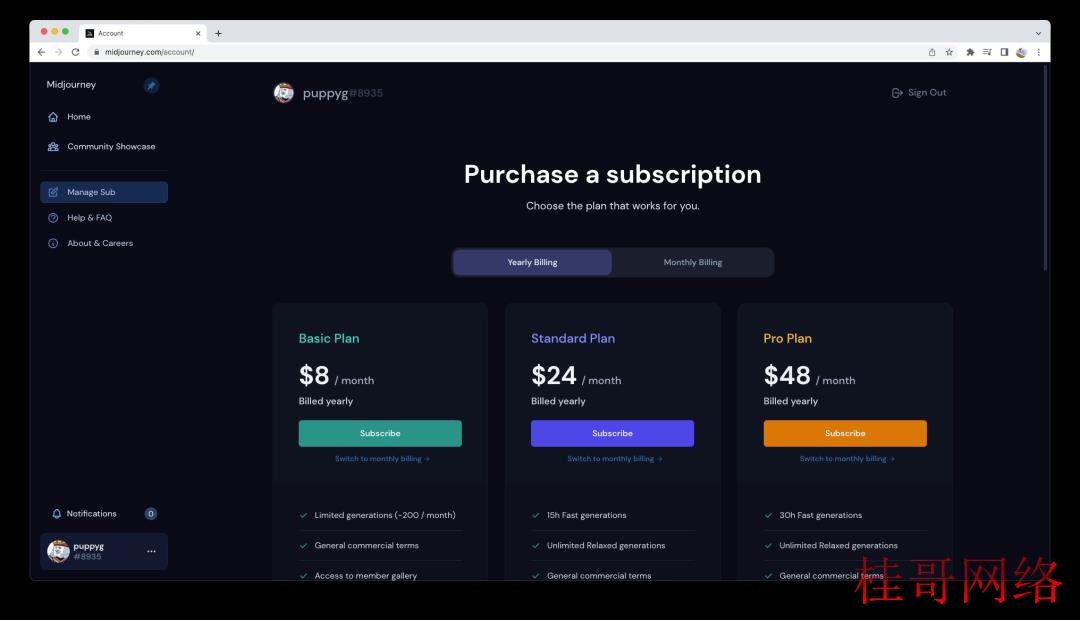
Task: Open Chrome's three-dot main menu
Action: point(1039,52)
